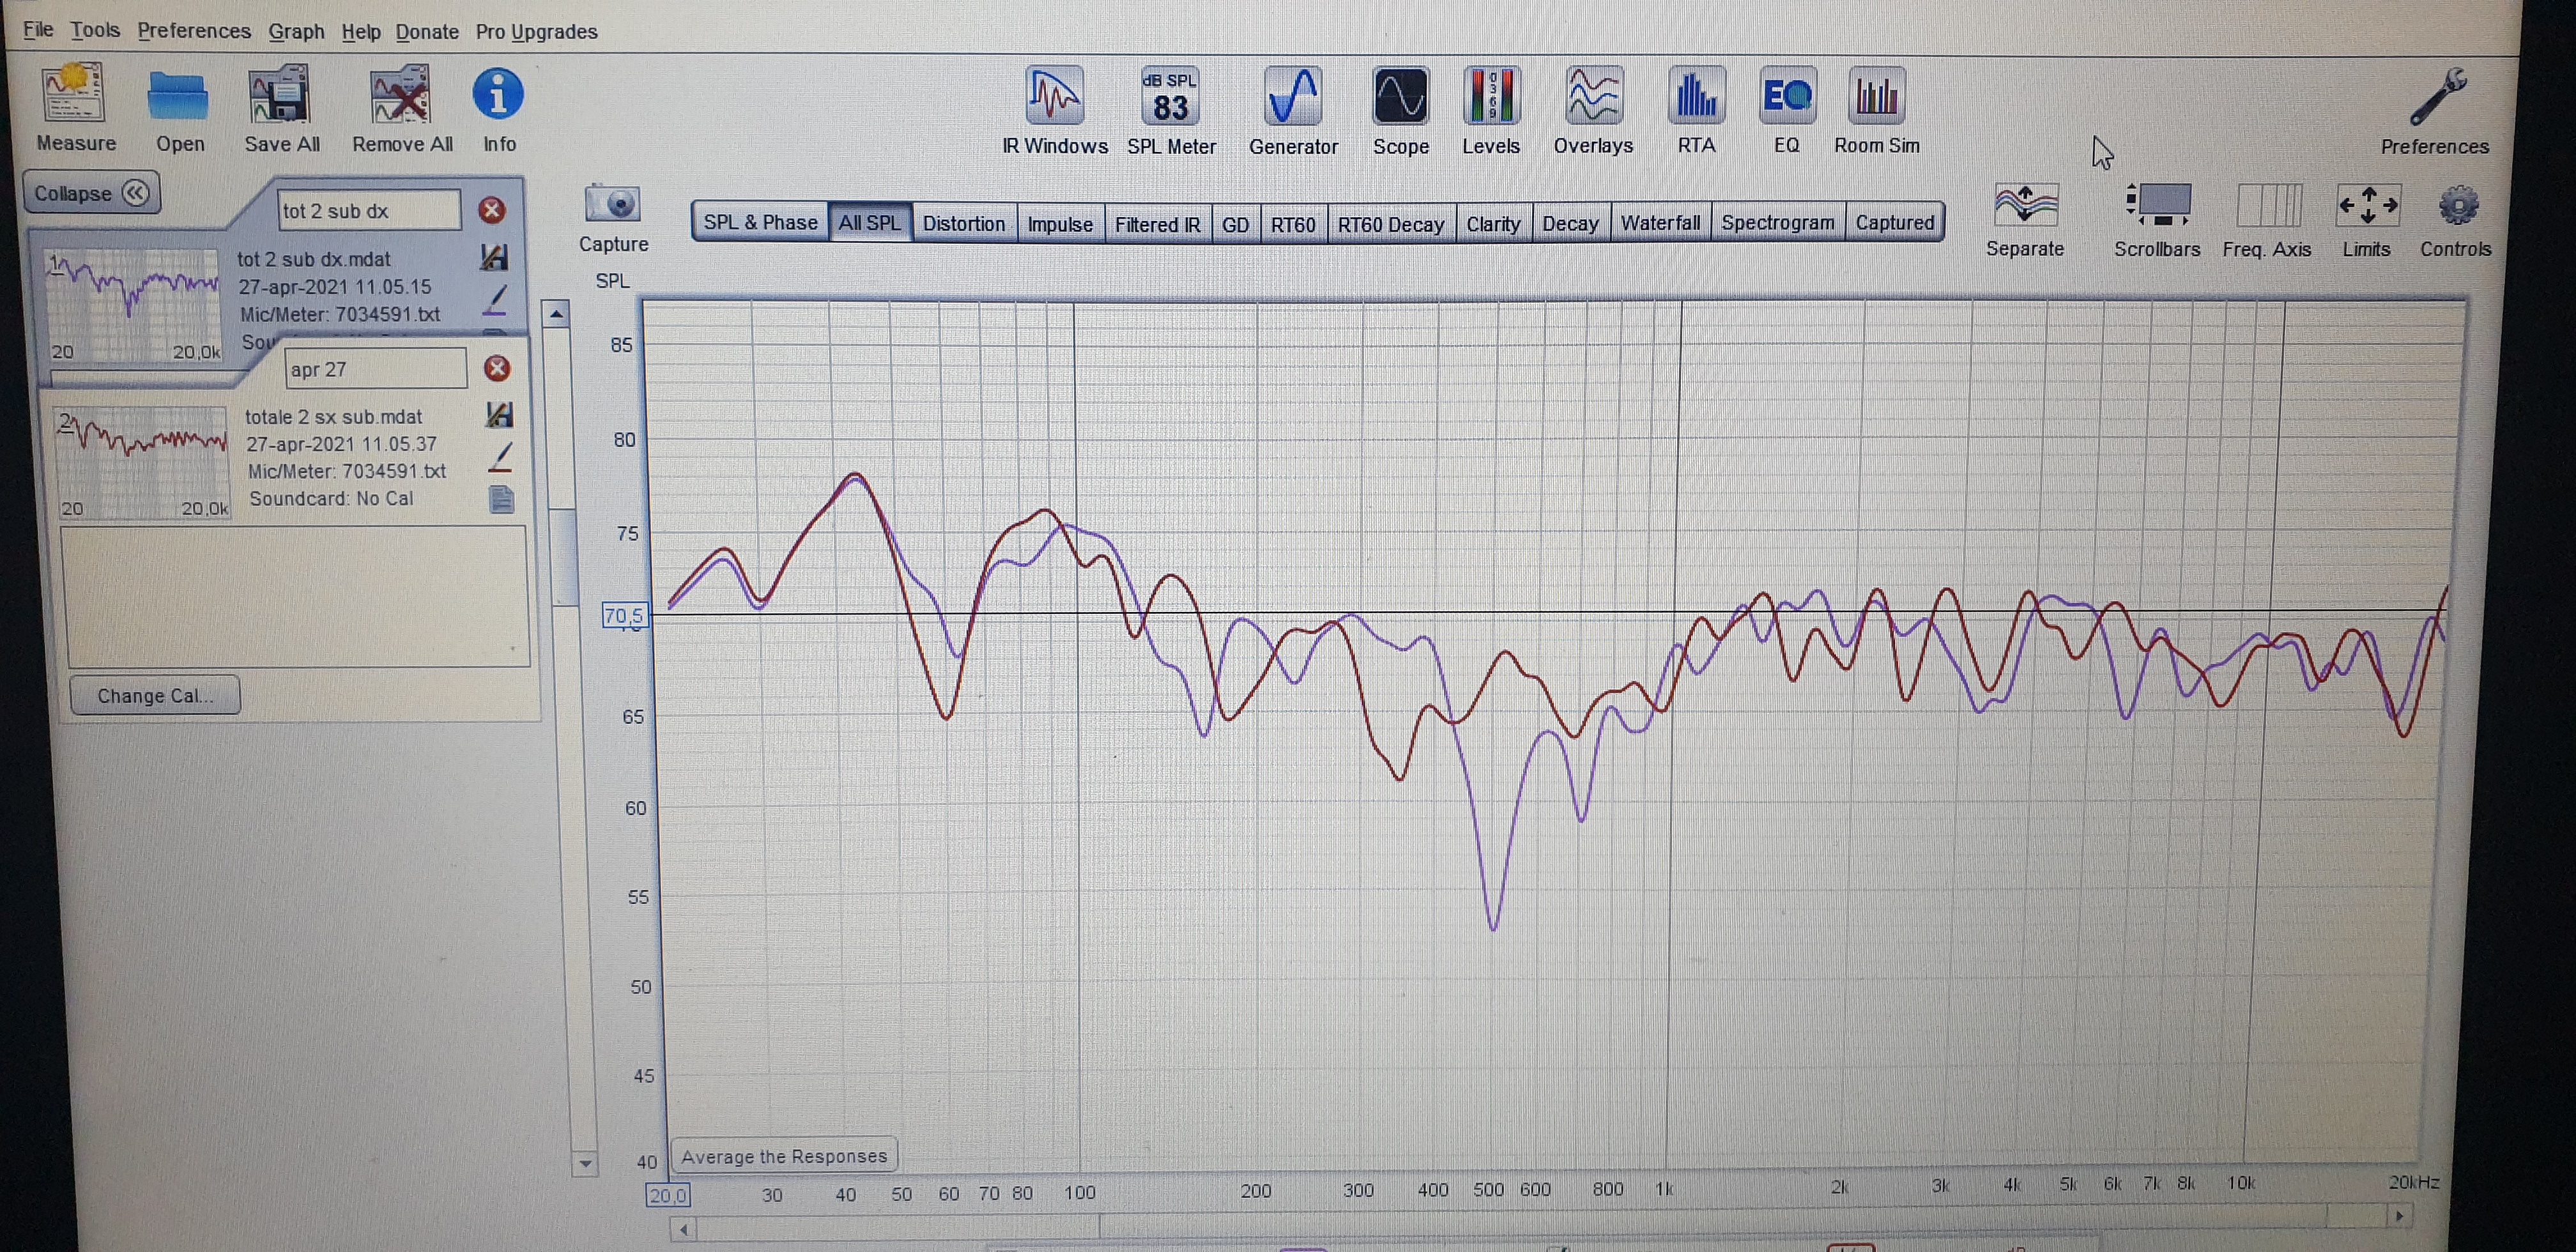The height and width of the screenshot is (1252, 2576).
Task: Open Room Sim
Action: point(1876,110)
